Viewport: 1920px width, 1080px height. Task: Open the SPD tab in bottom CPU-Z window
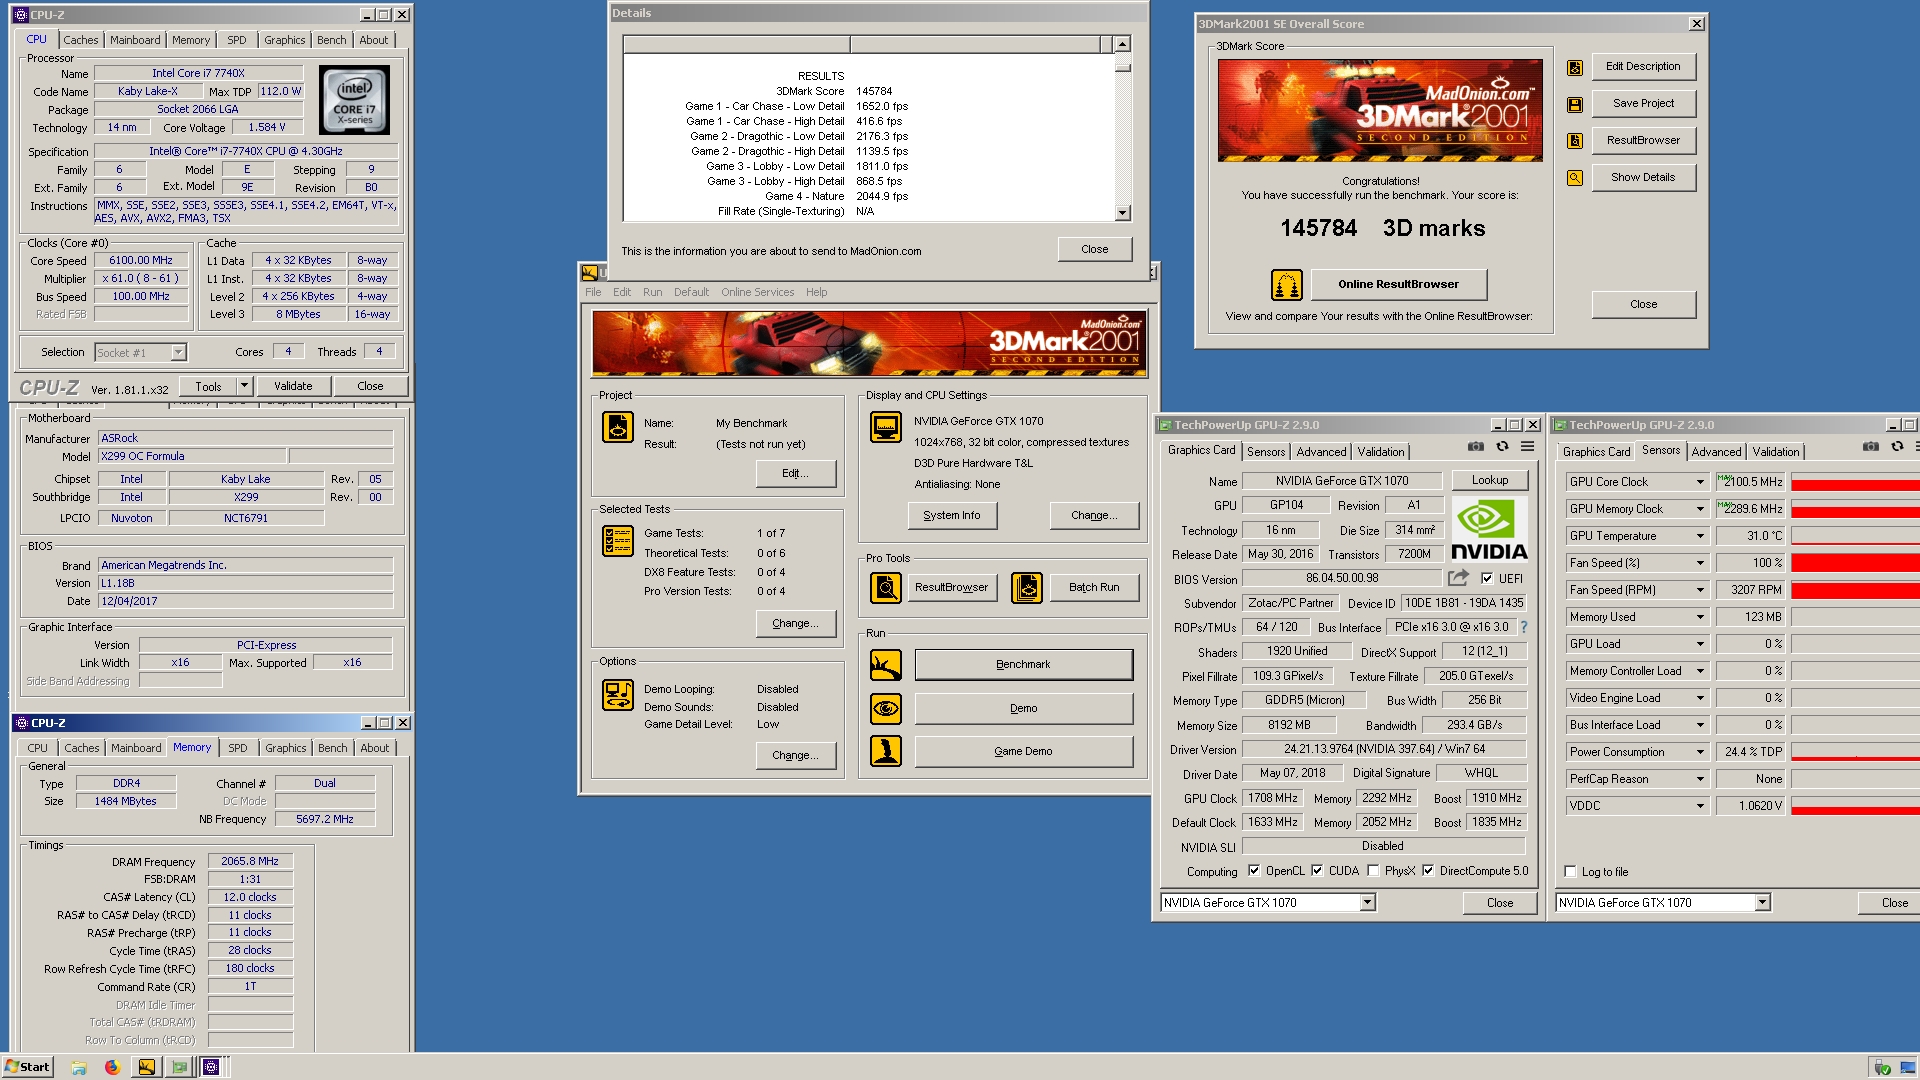238,748
